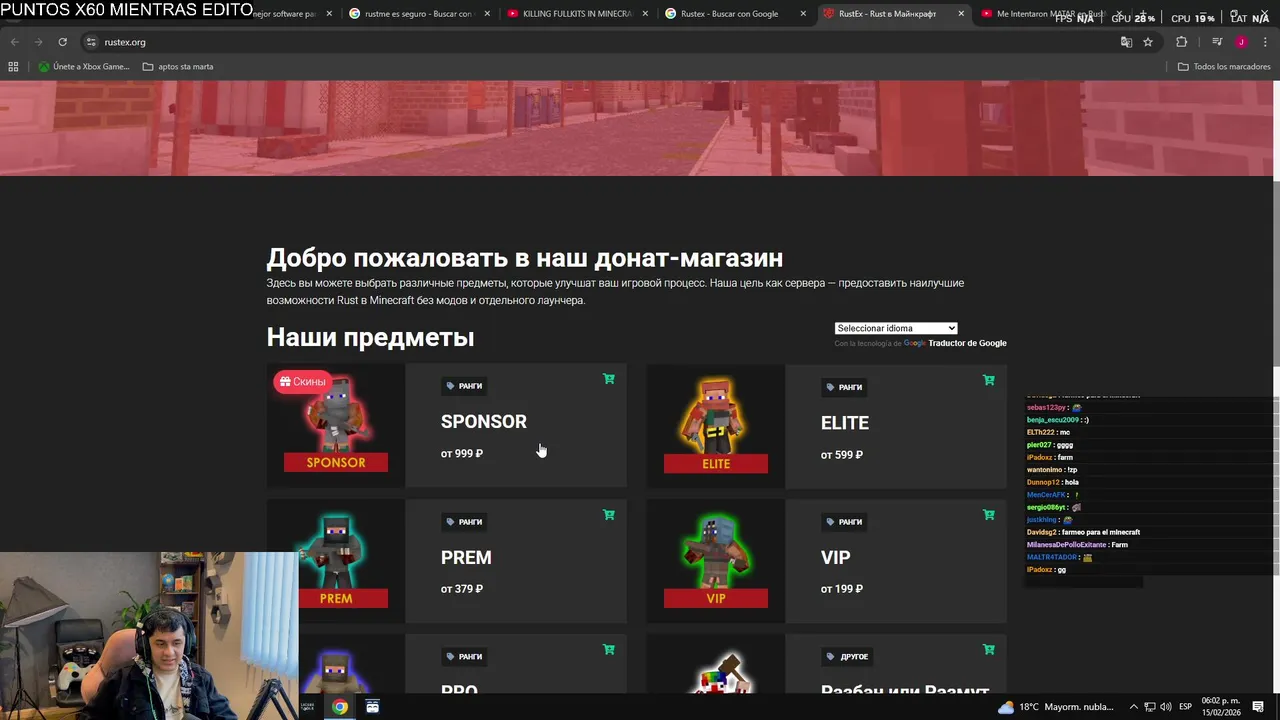
Task: Add SPONSOR rank to cart
Action: point(609,379)
